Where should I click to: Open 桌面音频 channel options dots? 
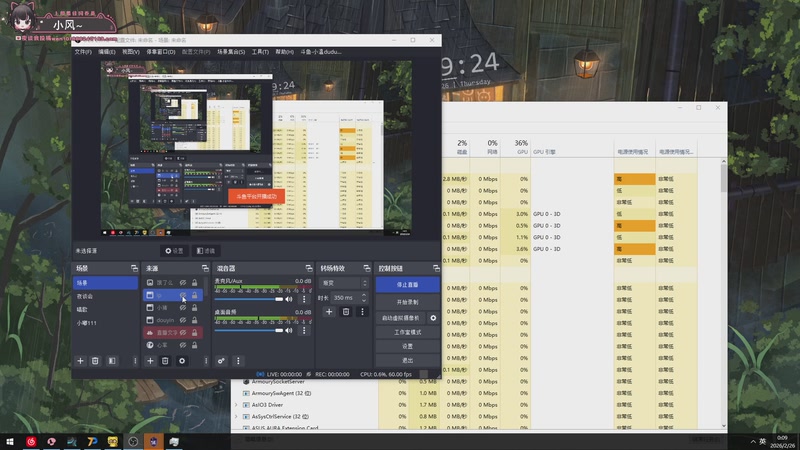pos(304,330)
